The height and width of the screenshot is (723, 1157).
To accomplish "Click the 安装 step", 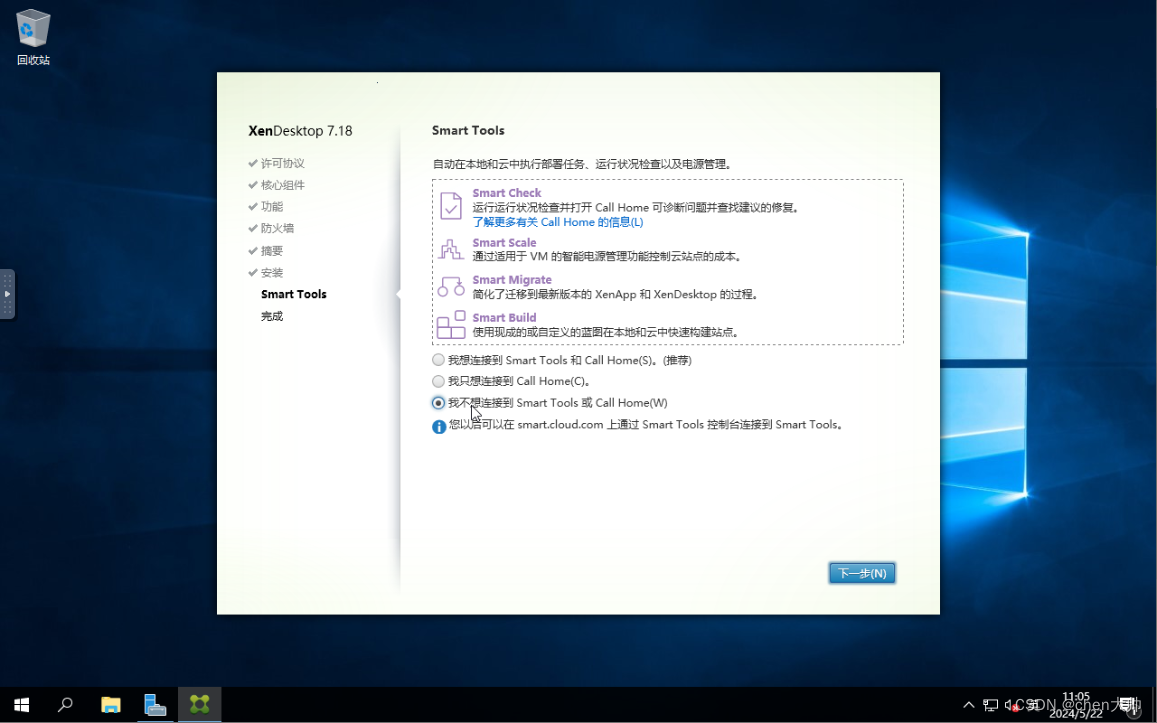I will [x=272, y=272].
